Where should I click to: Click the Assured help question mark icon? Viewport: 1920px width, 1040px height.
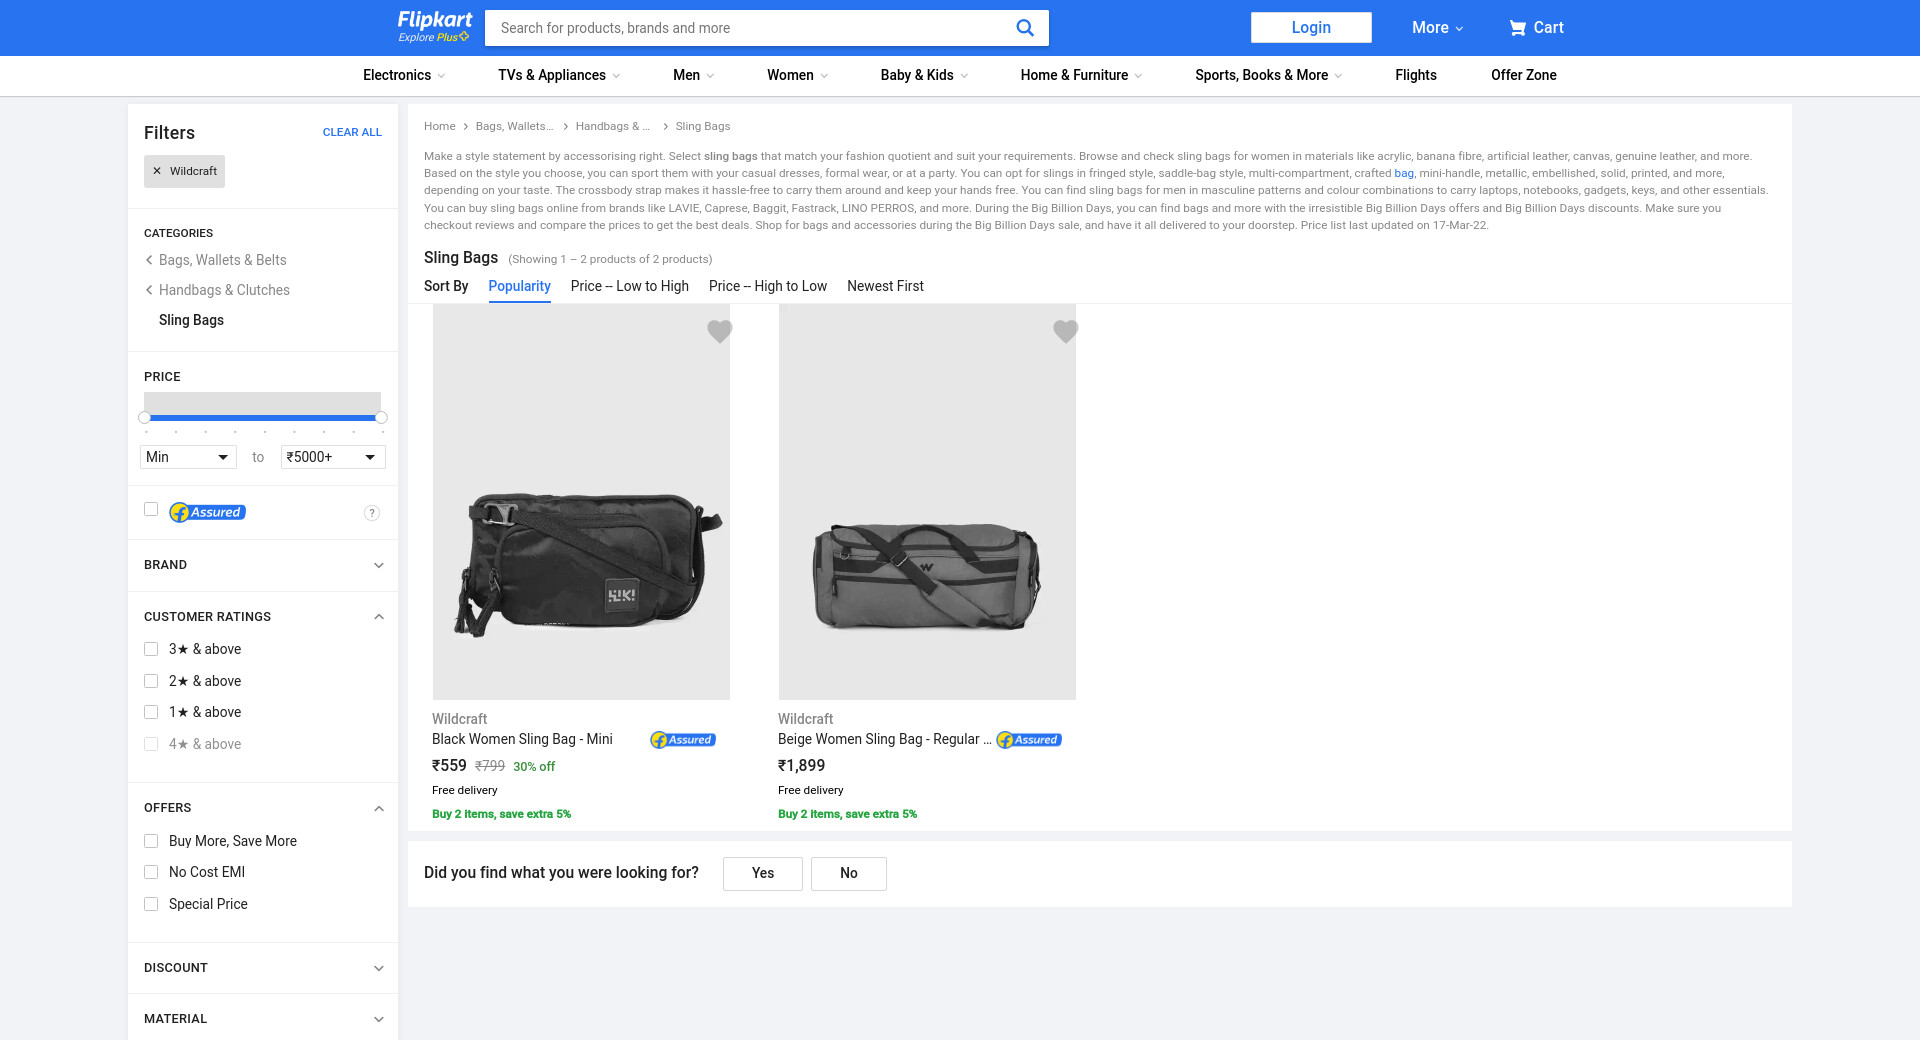coord(372,513)
